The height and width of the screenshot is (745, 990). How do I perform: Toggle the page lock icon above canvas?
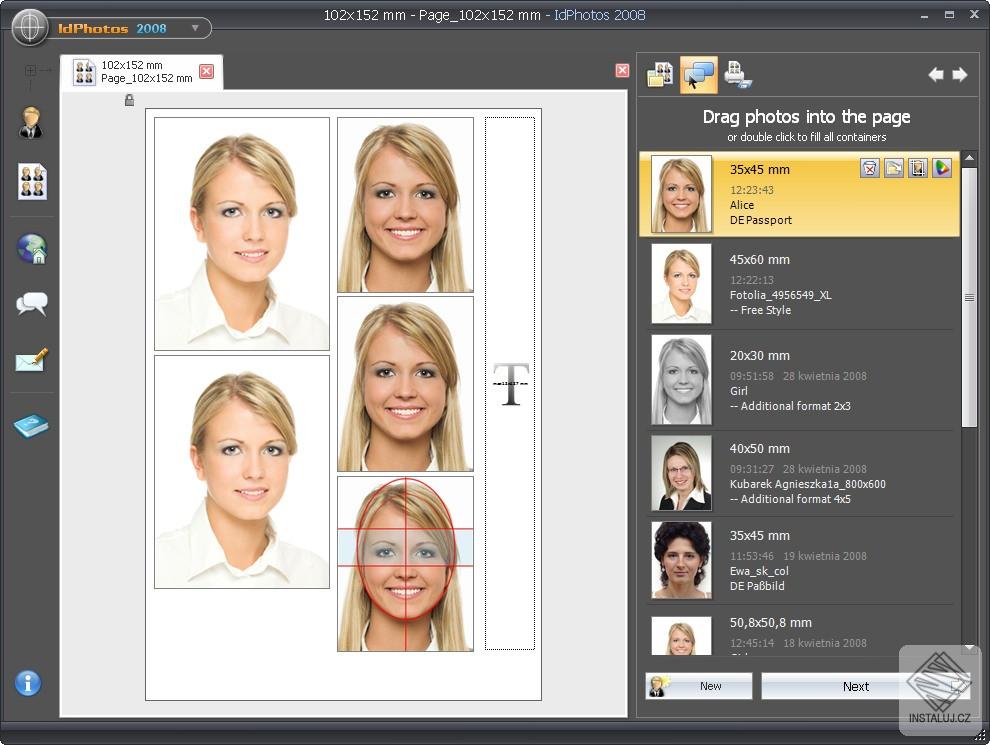tap(129, 100)
